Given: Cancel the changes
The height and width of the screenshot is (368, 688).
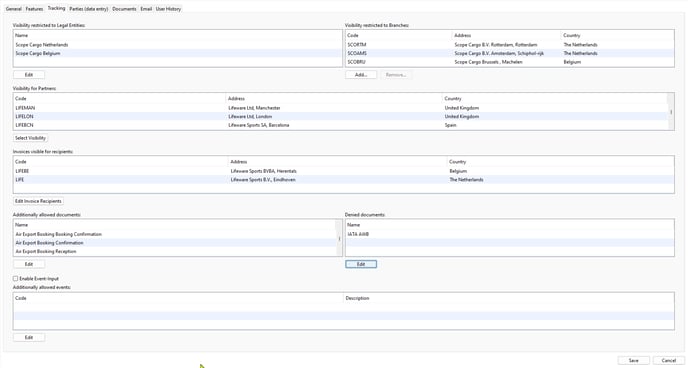Looking at the screenshot, I should coord(669,361).
